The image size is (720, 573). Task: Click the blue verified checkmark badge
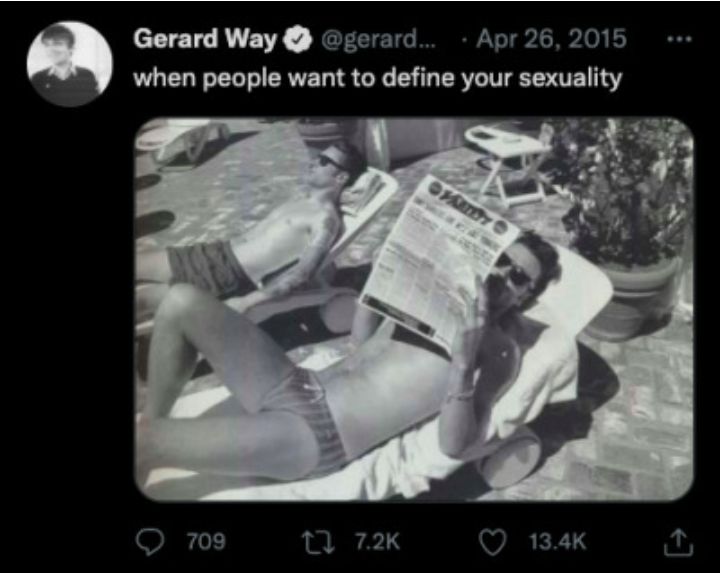(x=297, y=39)
